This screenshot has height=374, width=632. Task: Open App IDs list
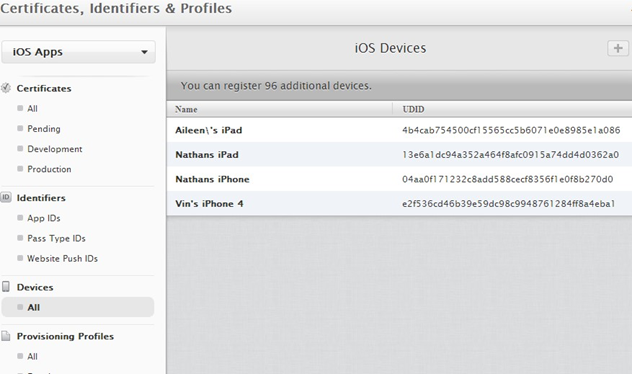pos(44,218)
